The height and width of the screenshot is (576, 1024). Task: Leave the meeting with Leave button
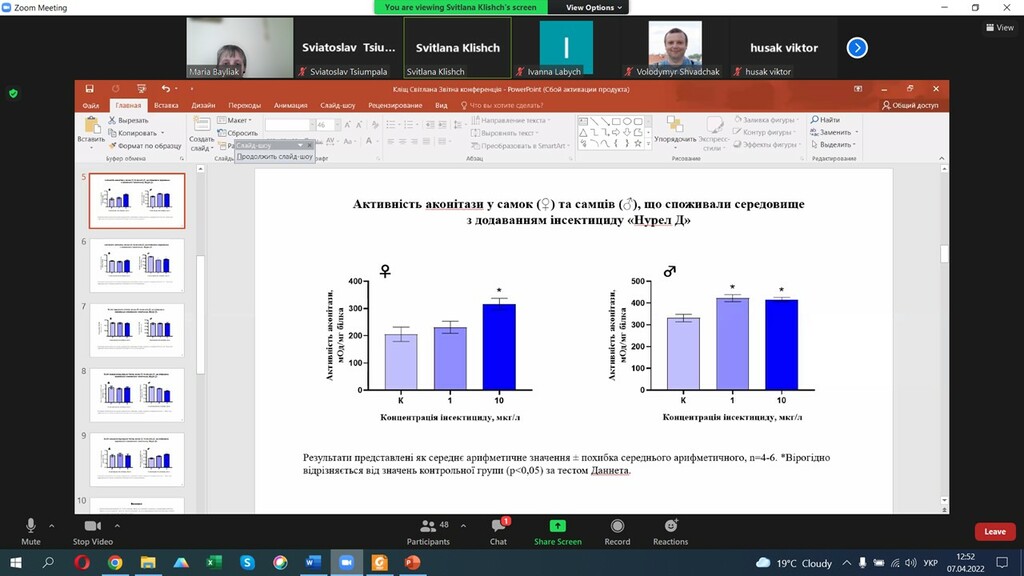coord(995,532)
